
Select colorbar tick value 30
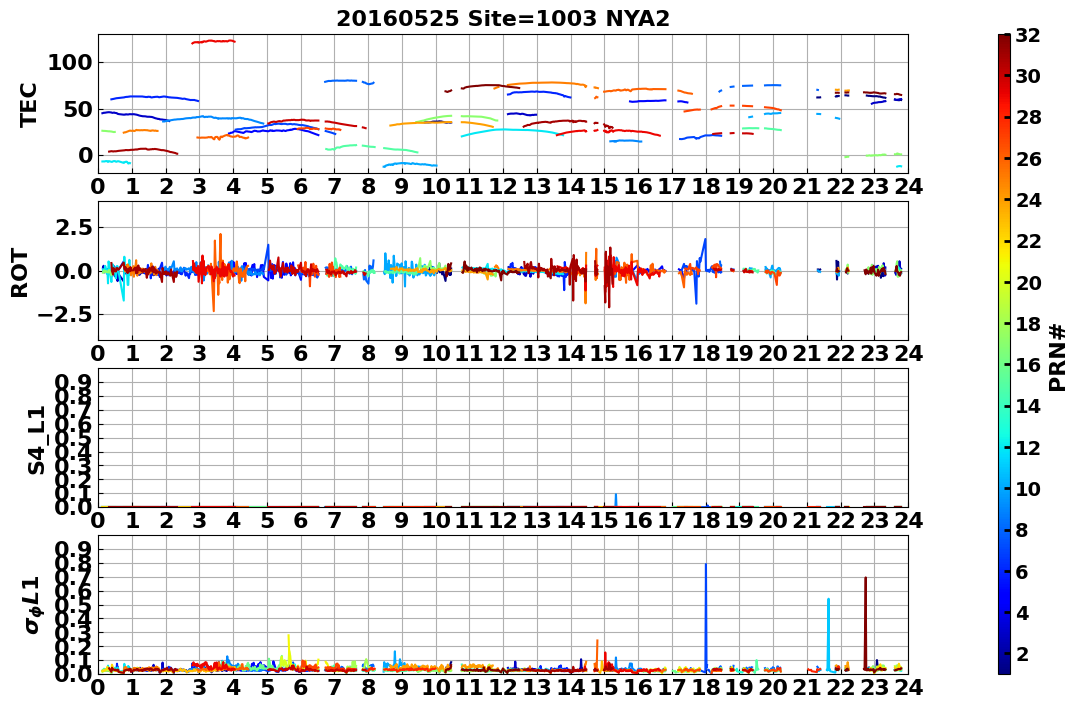(1028, 76)
